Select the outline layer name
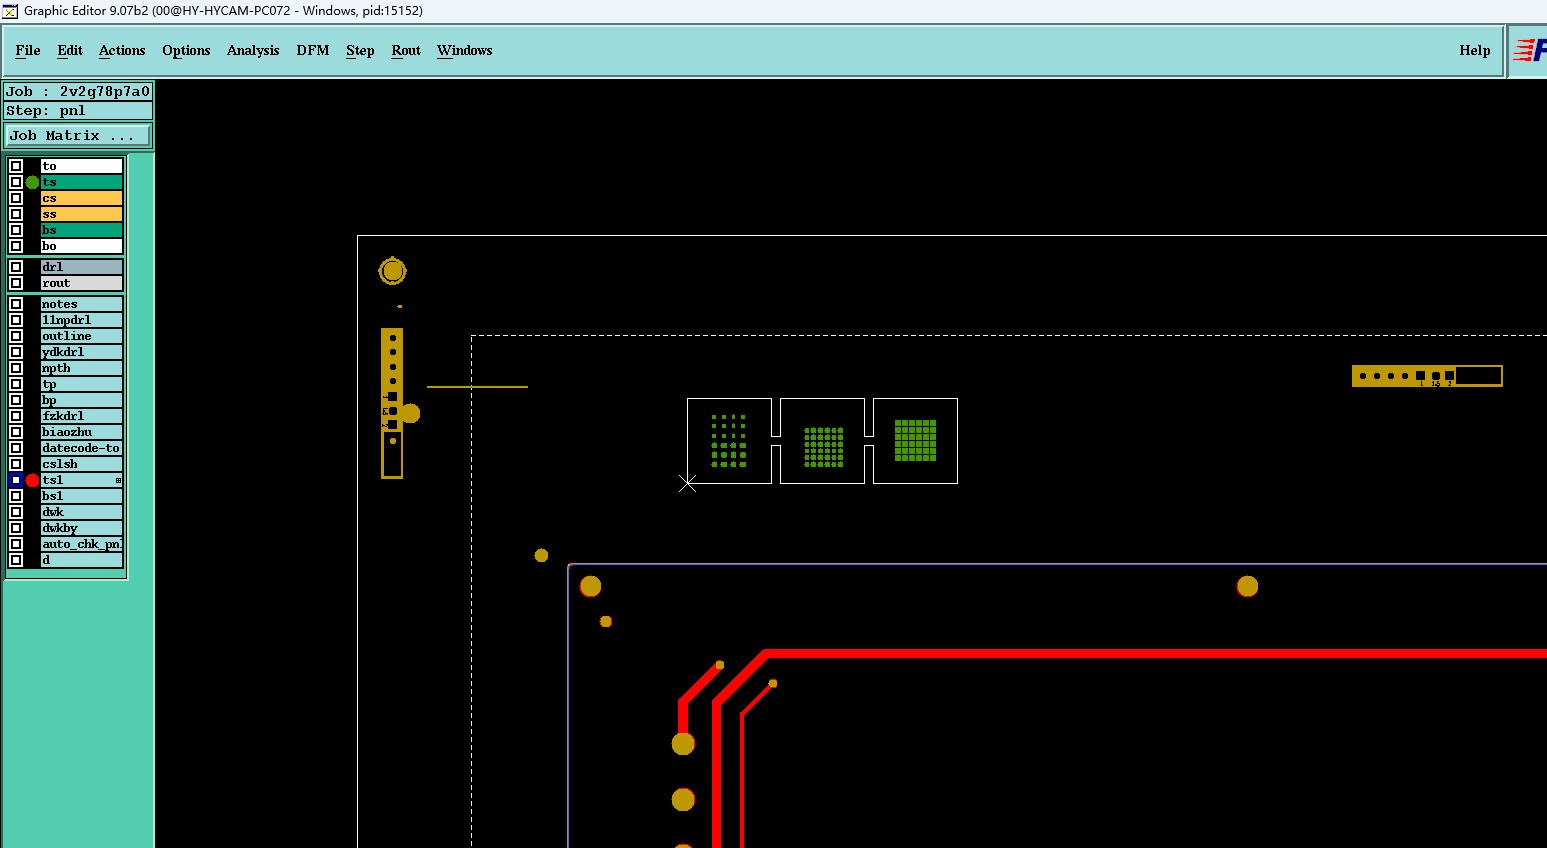Image resolution: width=1547 pixels, height=848 pixels. coord(81,336)
